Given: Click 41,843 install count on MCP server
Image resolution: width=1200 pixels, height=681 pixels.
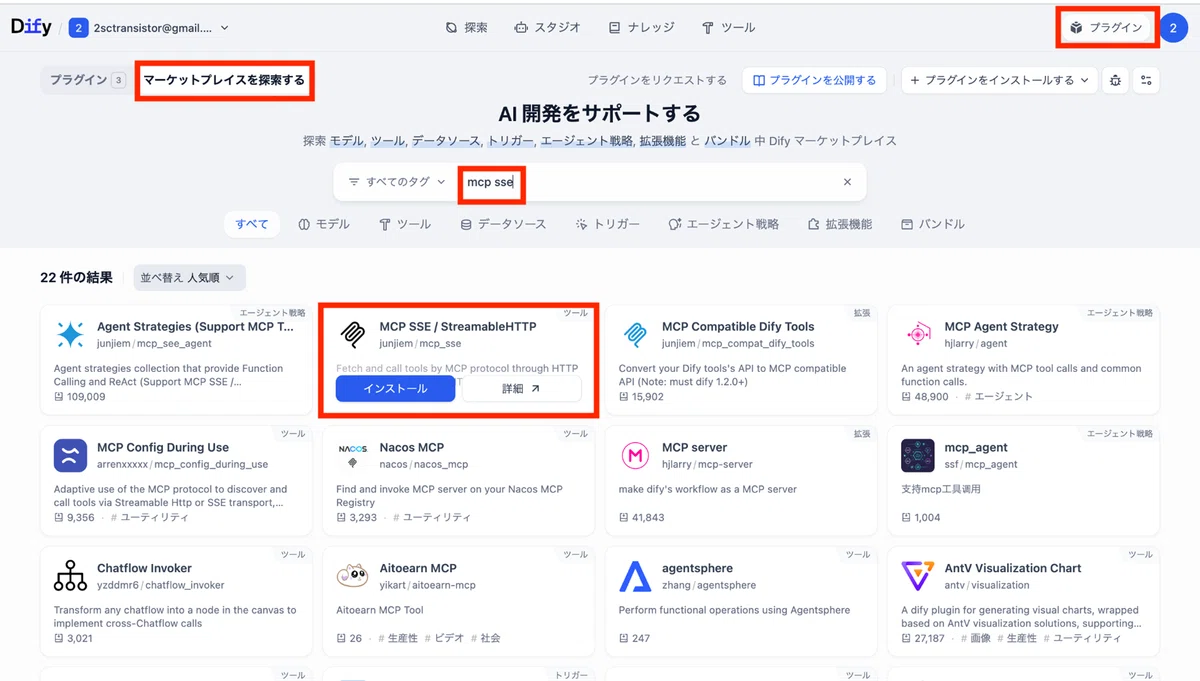Looking at the screenshot, I should (x=641, y=517).
